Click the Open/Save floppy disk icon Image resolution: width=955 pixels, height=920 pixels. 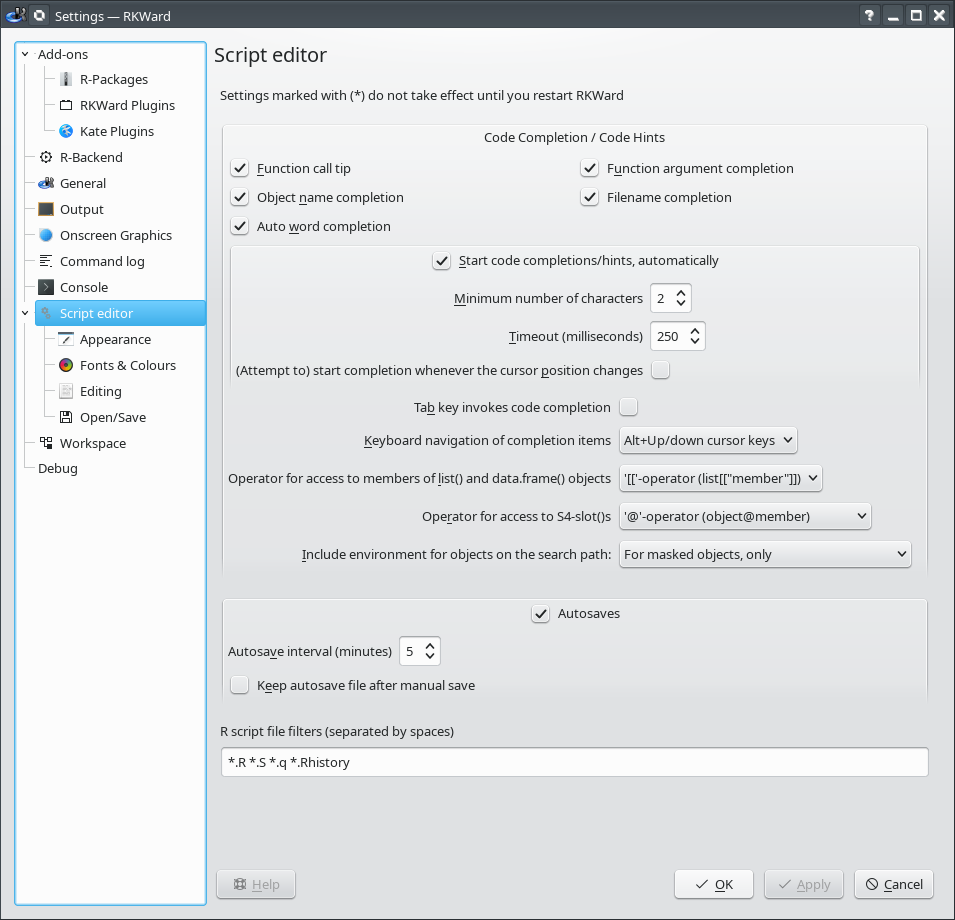pyautogui.click(x=66, y=417)
